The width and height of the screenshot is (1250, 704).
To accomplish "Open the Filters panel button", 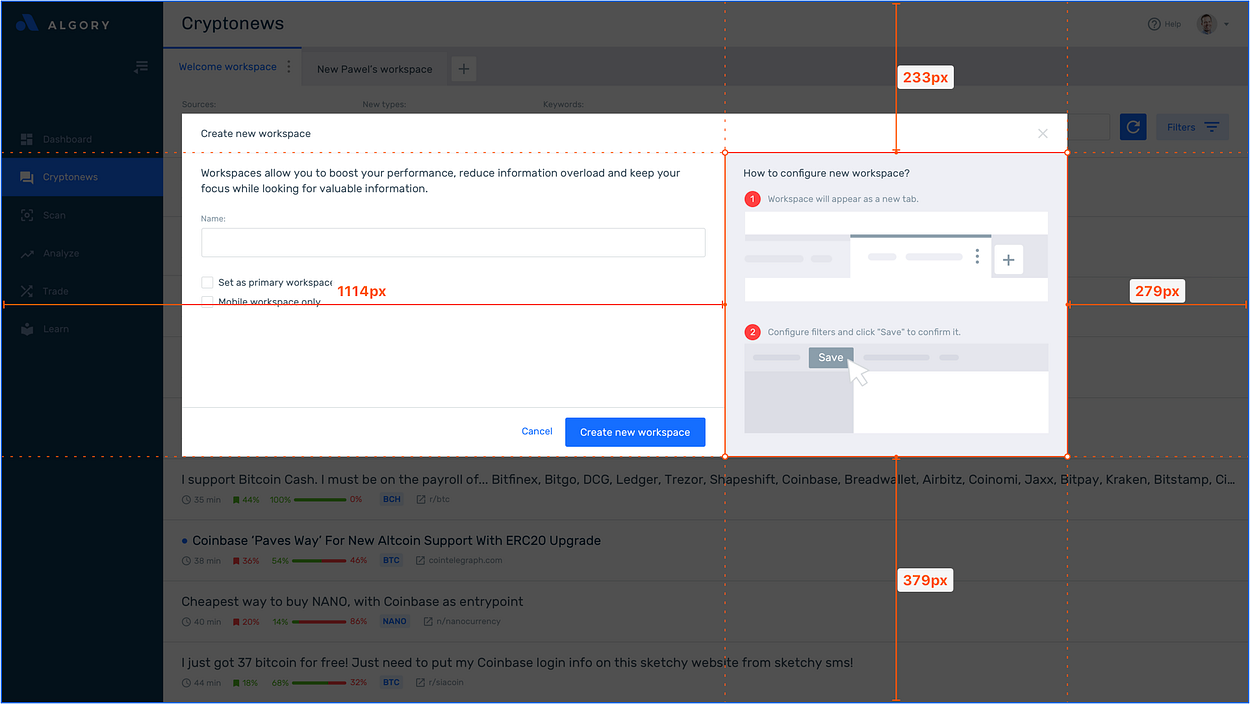I will (x=1192, y=127).
